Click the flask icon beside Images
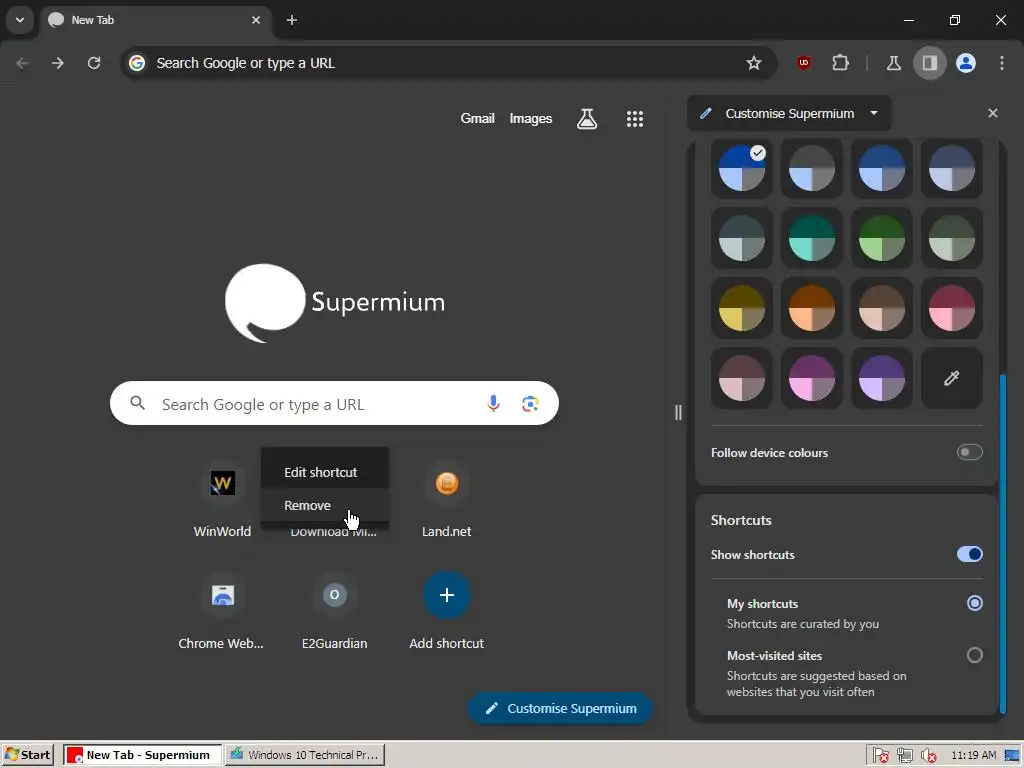This screenshot has width=1024, height=768. coord(587,118)
